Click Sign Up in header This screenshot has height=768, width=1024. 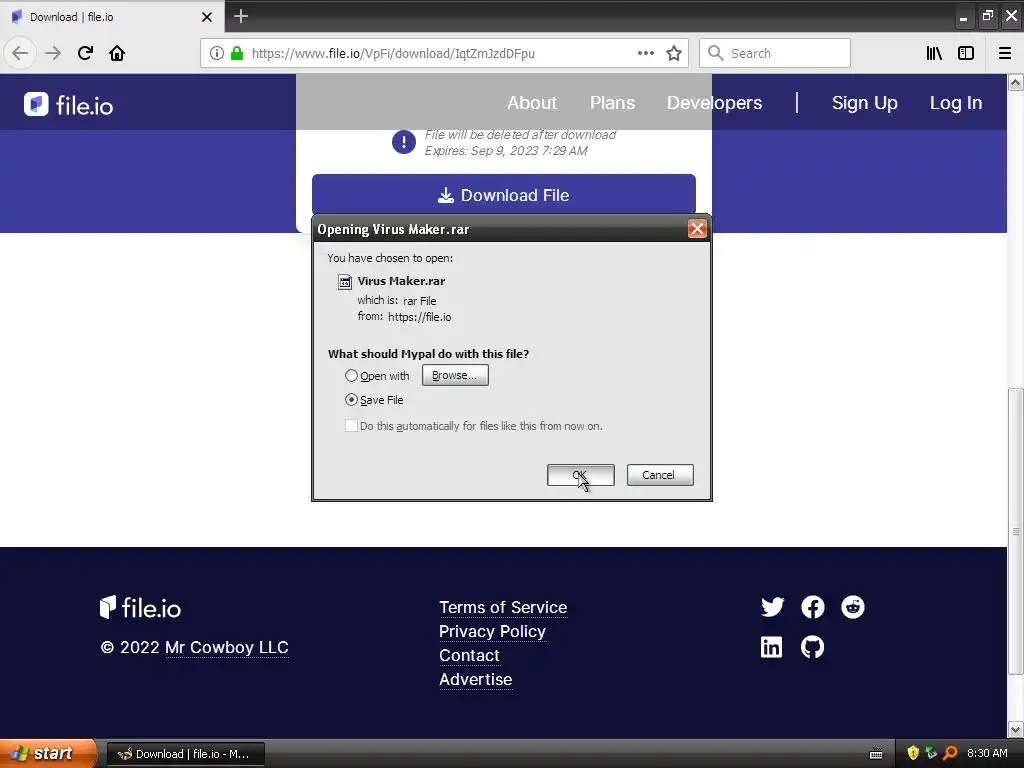coord(865,103)
